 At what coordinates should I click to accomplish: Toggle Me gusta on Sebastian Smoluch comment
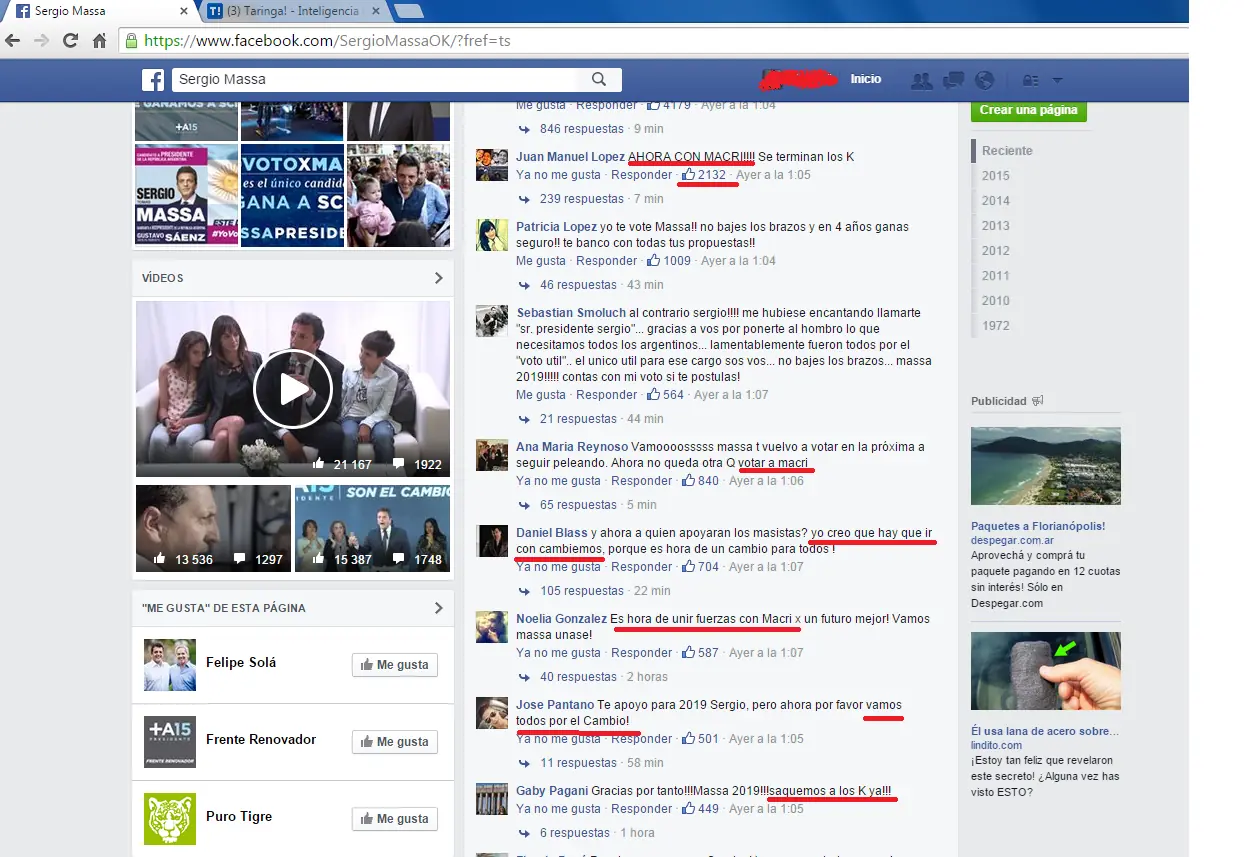(541, 395)
